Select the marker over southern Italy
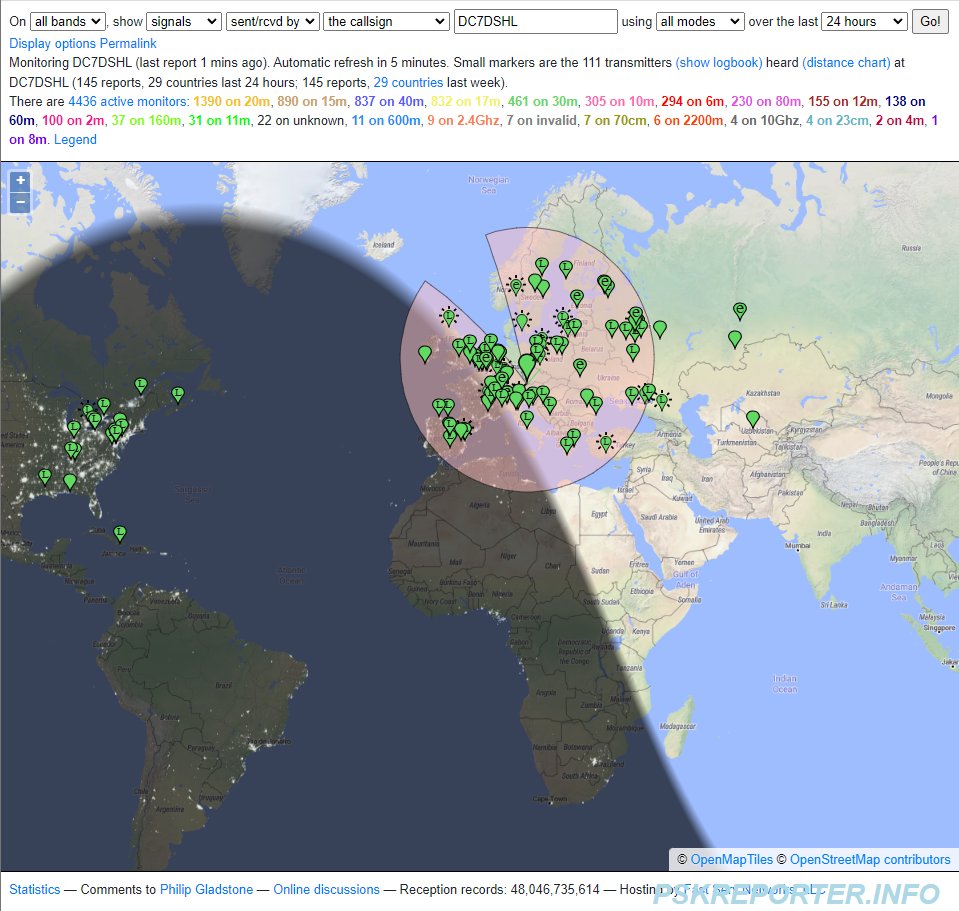The width and height of the screenshot is (959, 911). 527,418
